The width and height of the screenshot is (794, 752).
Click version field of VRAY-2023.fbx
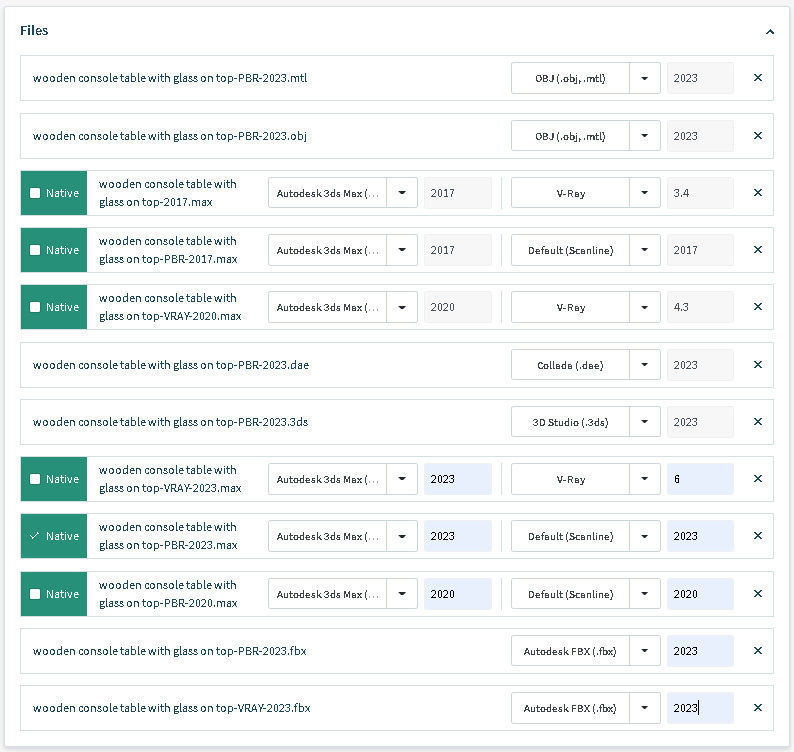tap(700, 708)
